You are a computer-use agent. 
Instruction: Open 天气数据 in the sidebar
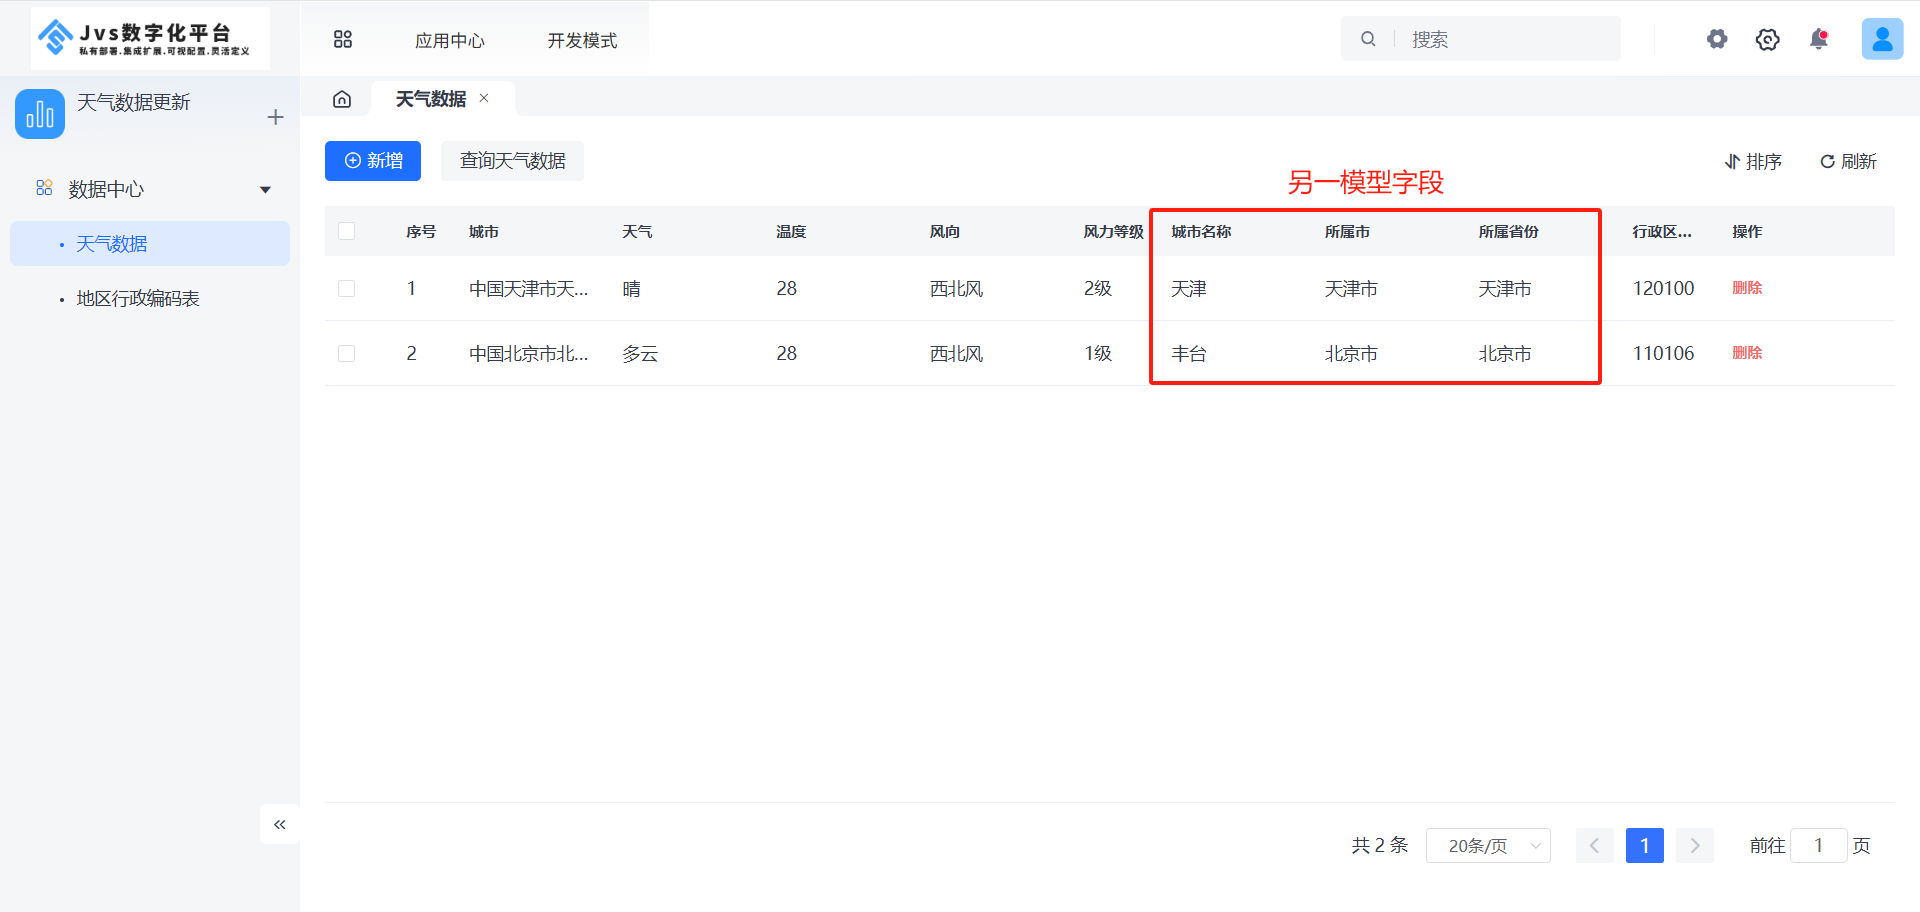pos(150,243)
